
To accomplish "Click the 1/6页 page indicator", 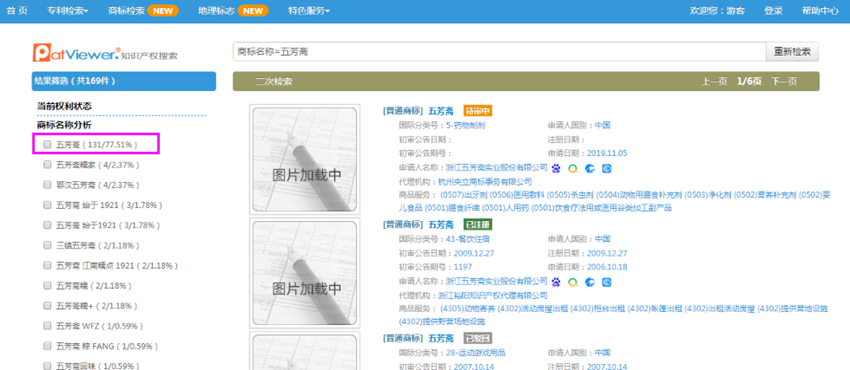I will point(749,82).
